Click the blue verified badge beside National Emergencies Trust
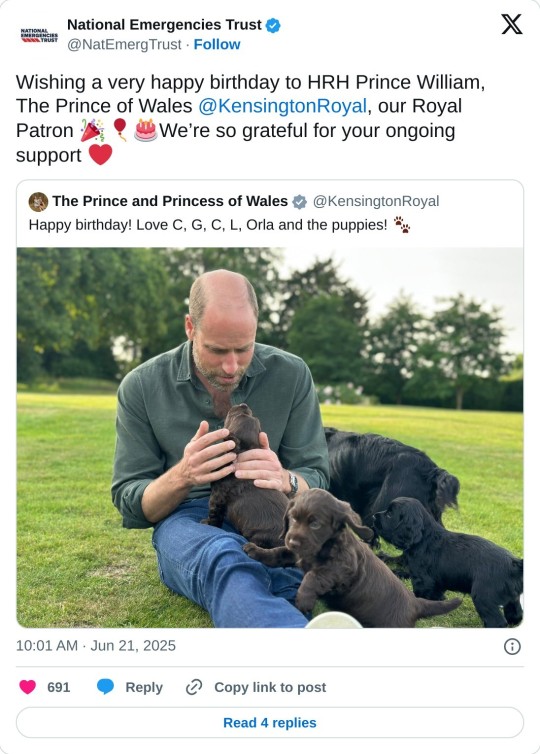 pos(273,25)
